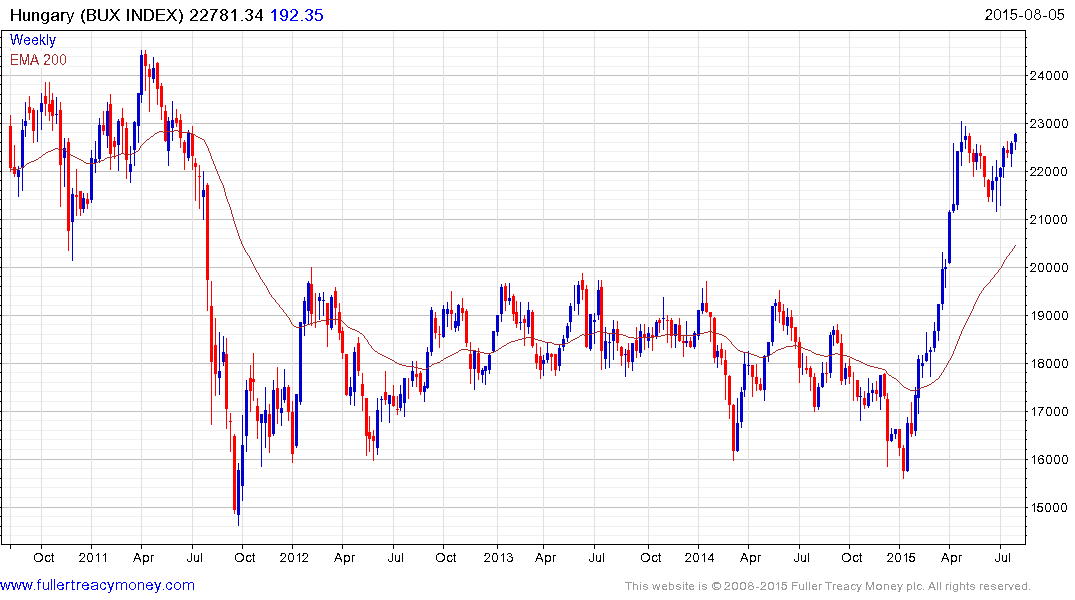Click the 'Weekly' interval label
The width and height of the screenshot is (1075, 600).
click(x=33, y=40)
